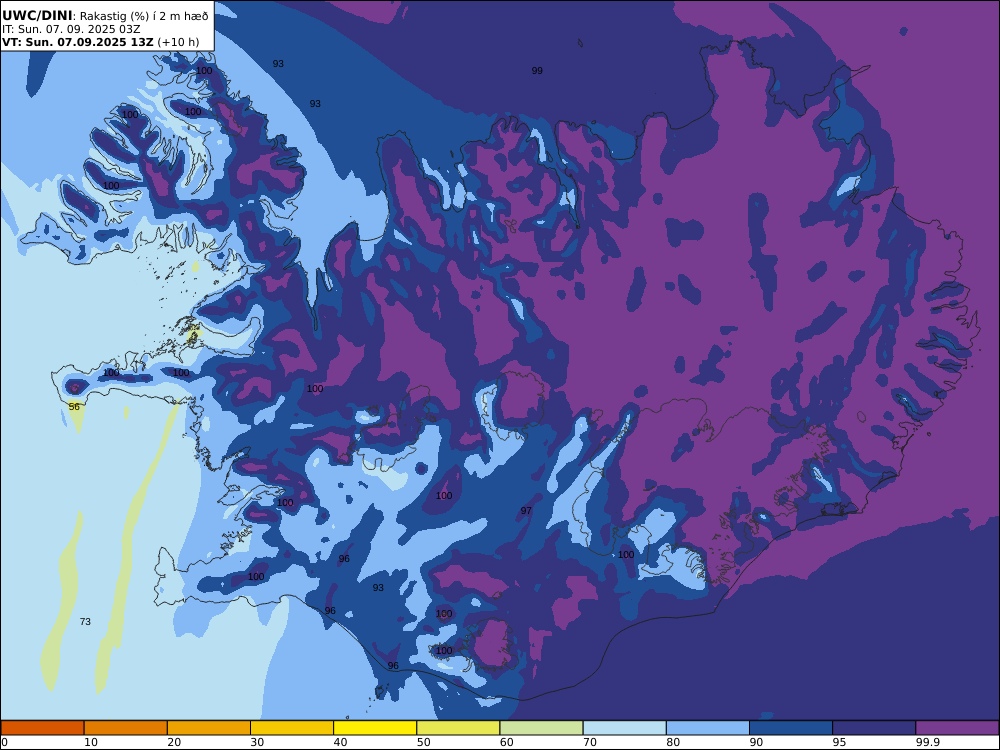Image resolution: width=1000 pixels, height=750 pixels.
Task: Click the bright yellow 40–50 legend swatch
Action: (x=375, y=728)
